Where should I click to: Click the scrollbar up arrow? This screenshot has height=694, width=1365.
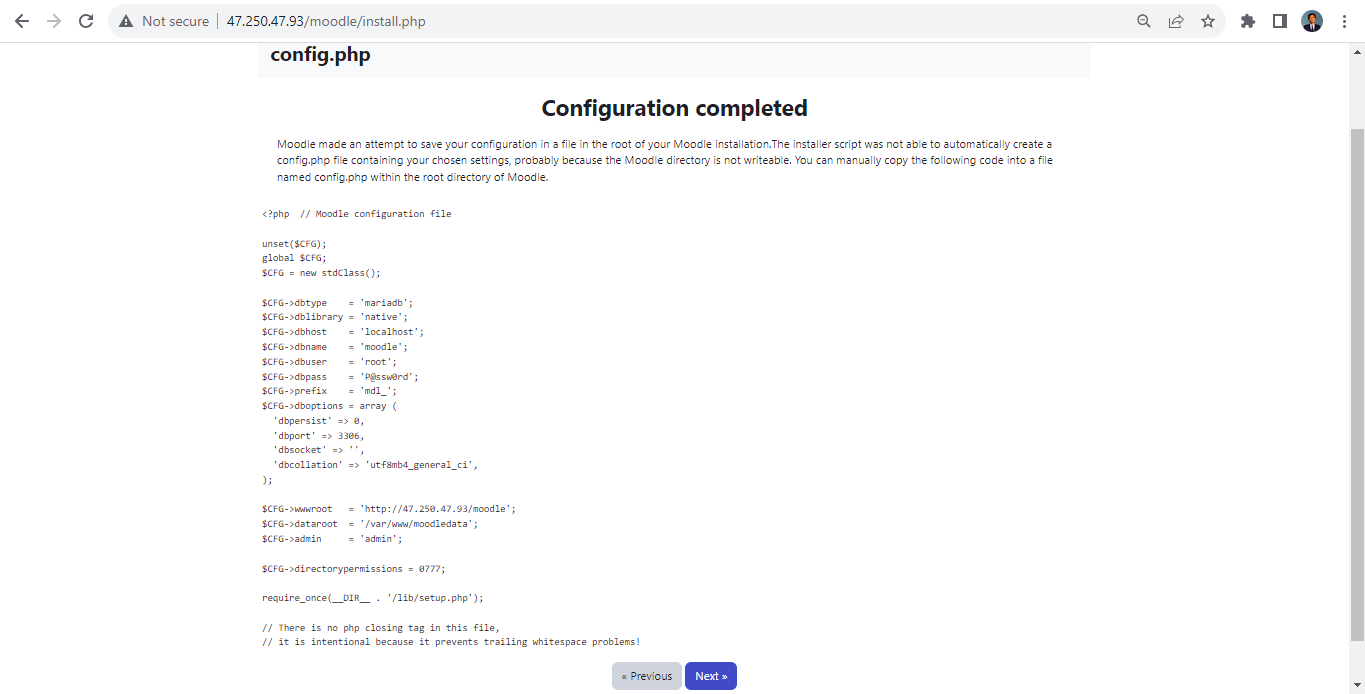tap(1357, 51)
